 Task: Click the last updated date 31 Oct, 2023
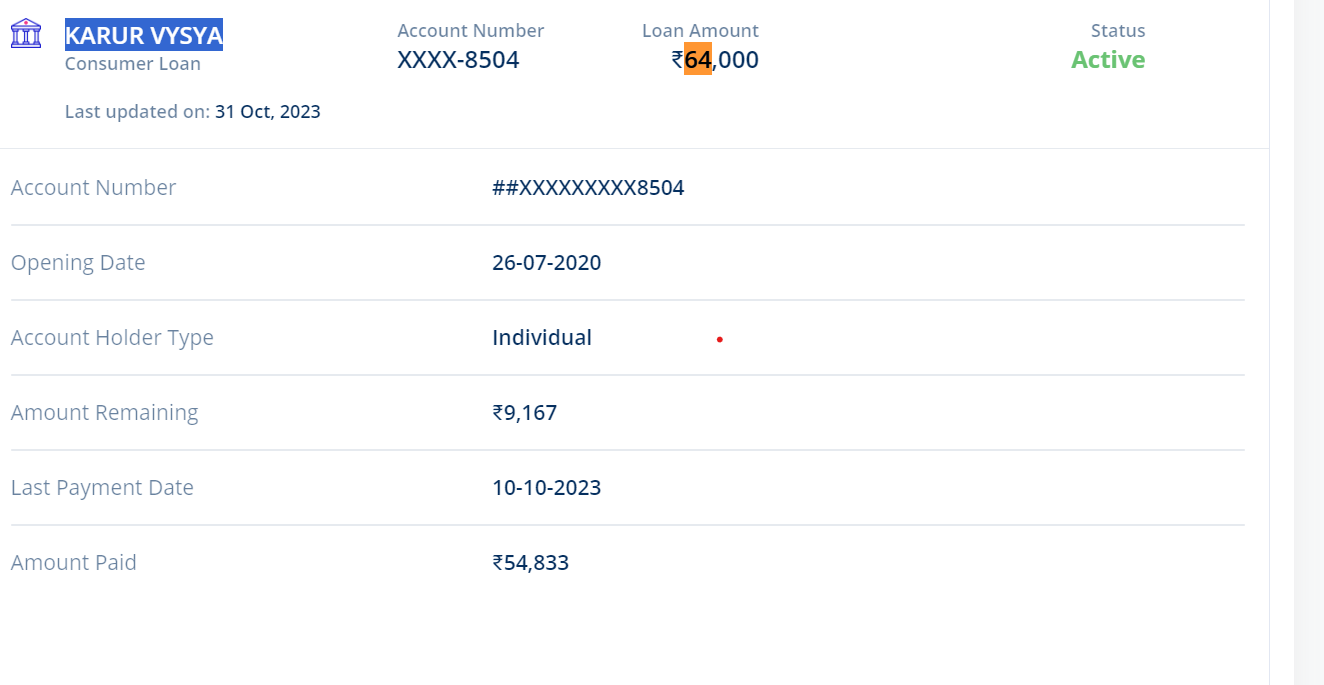(267, 112)
